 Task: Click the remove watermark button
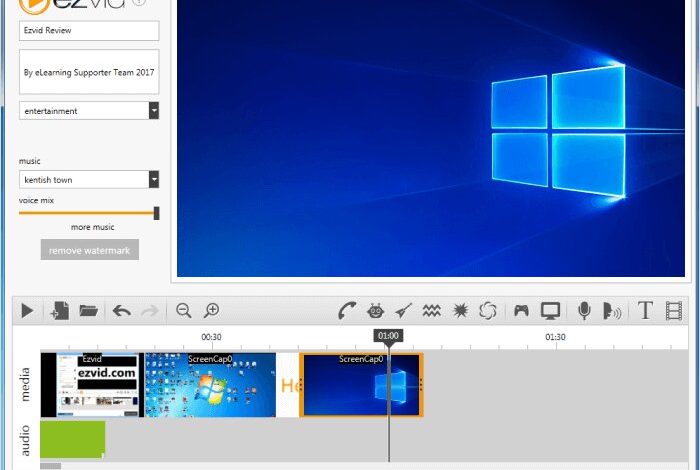[89, 250]
